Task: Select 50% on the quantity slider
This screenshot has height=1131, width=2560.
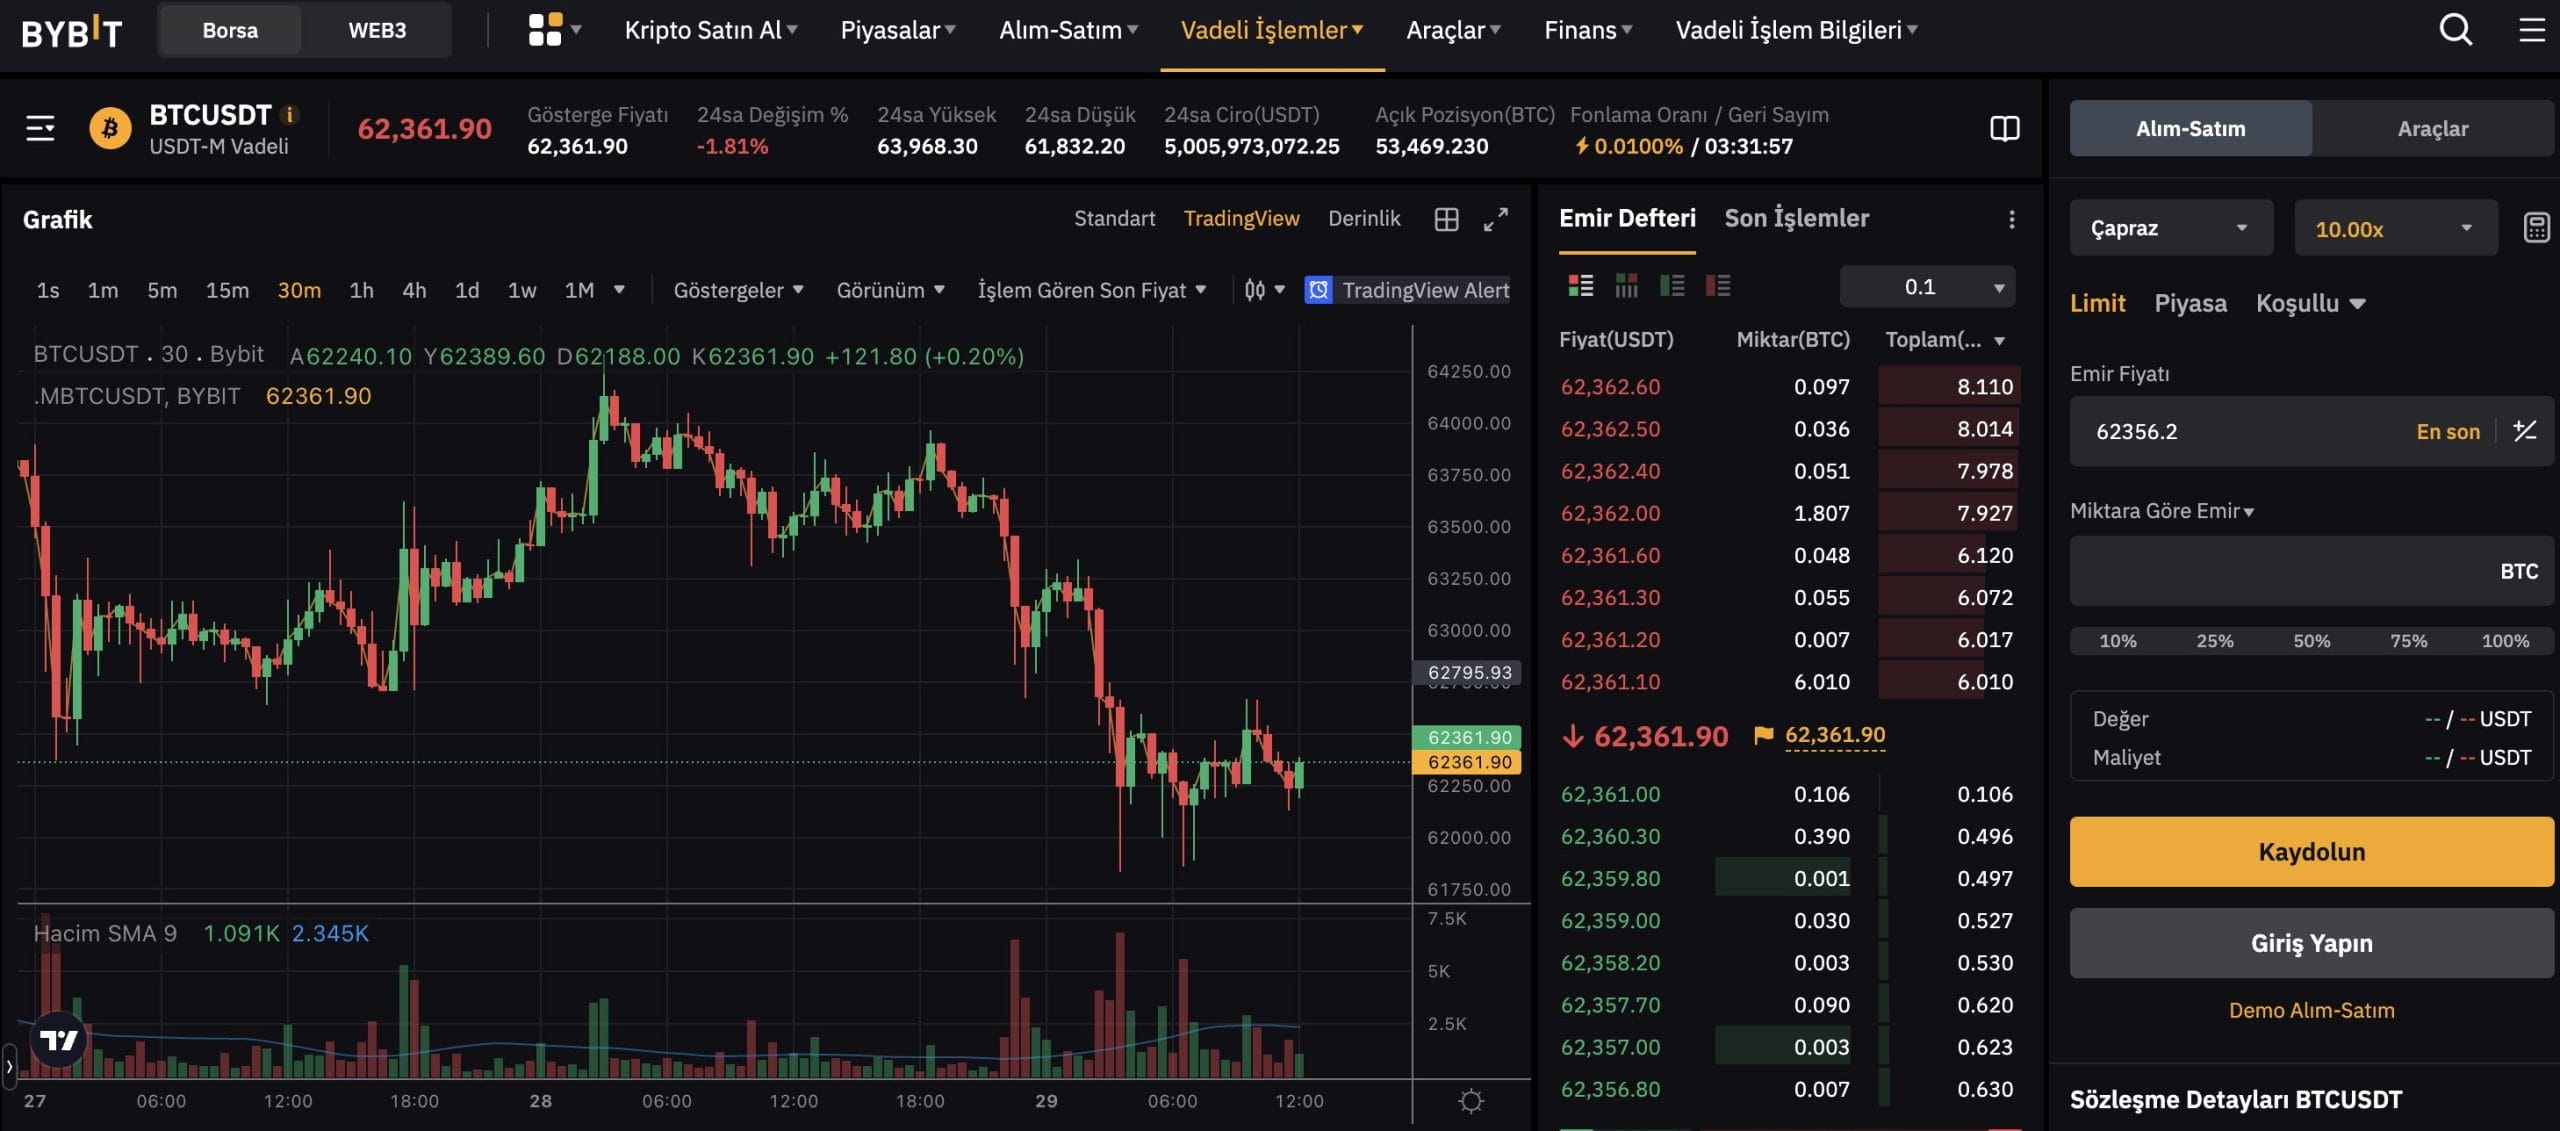Action: pos(2311,641)
